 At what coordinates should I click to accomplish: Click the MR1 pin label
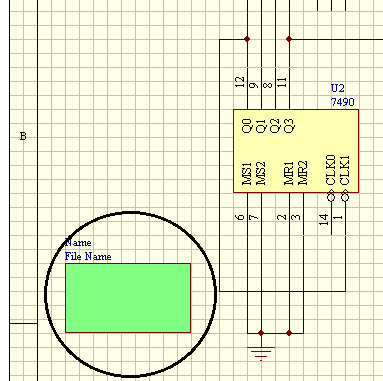(x=289, y=173)
